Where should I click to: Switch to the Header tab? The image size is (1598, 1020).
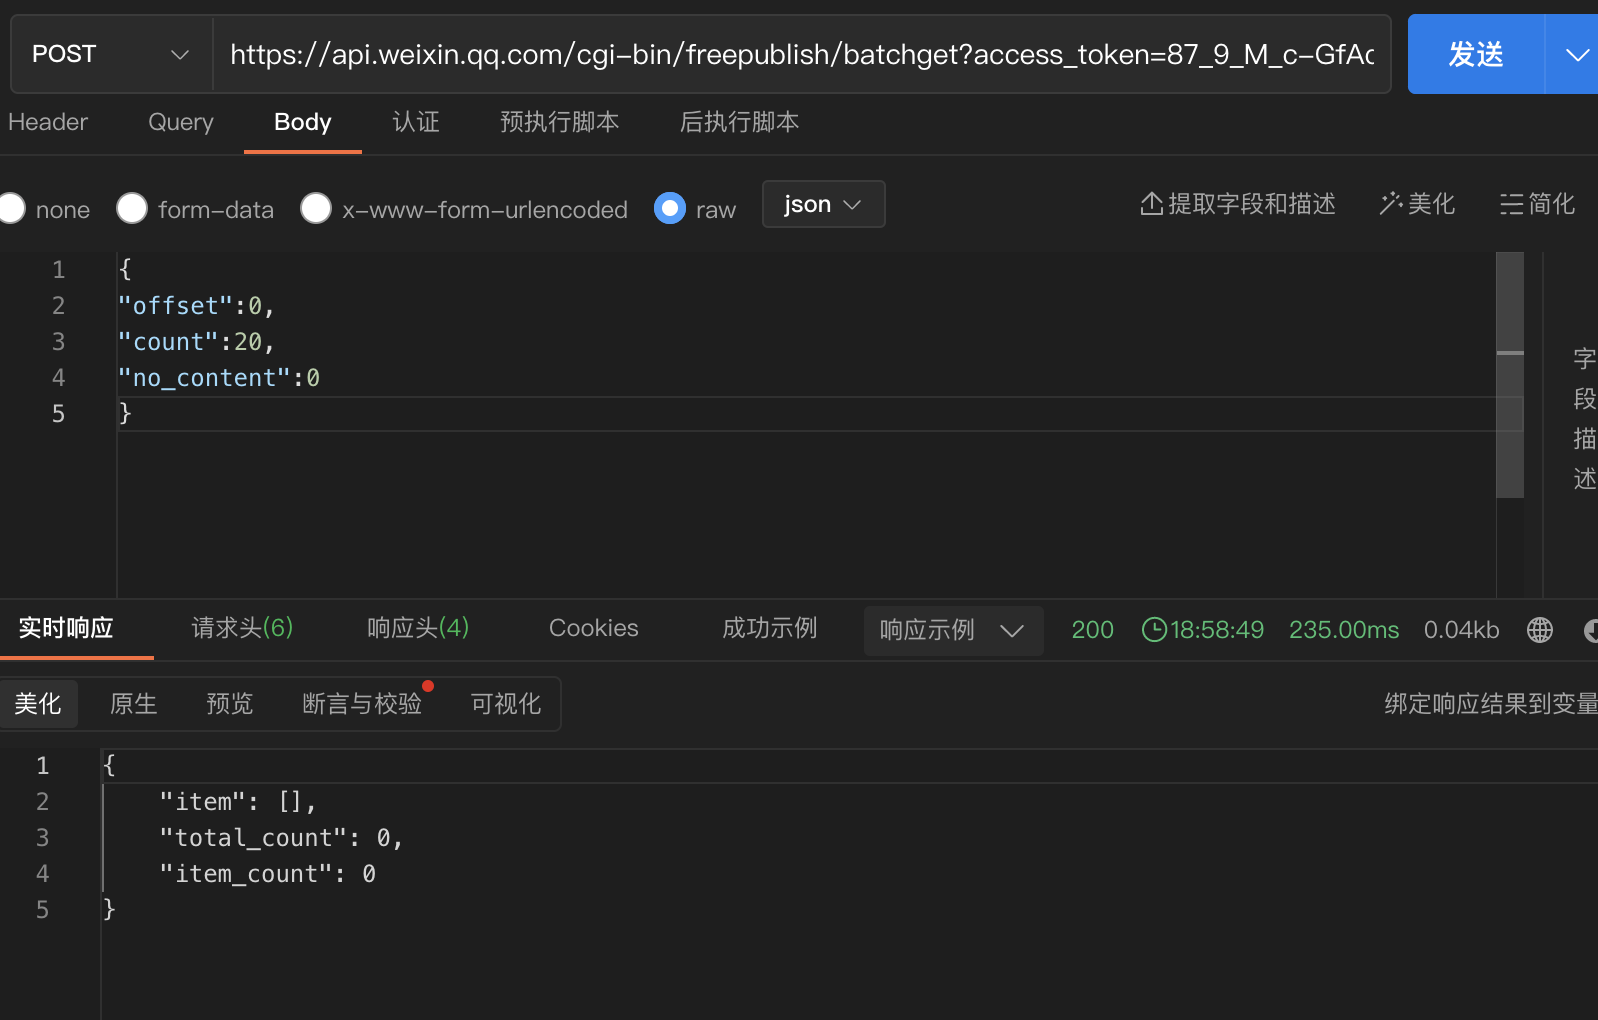[x=48, y=122]
